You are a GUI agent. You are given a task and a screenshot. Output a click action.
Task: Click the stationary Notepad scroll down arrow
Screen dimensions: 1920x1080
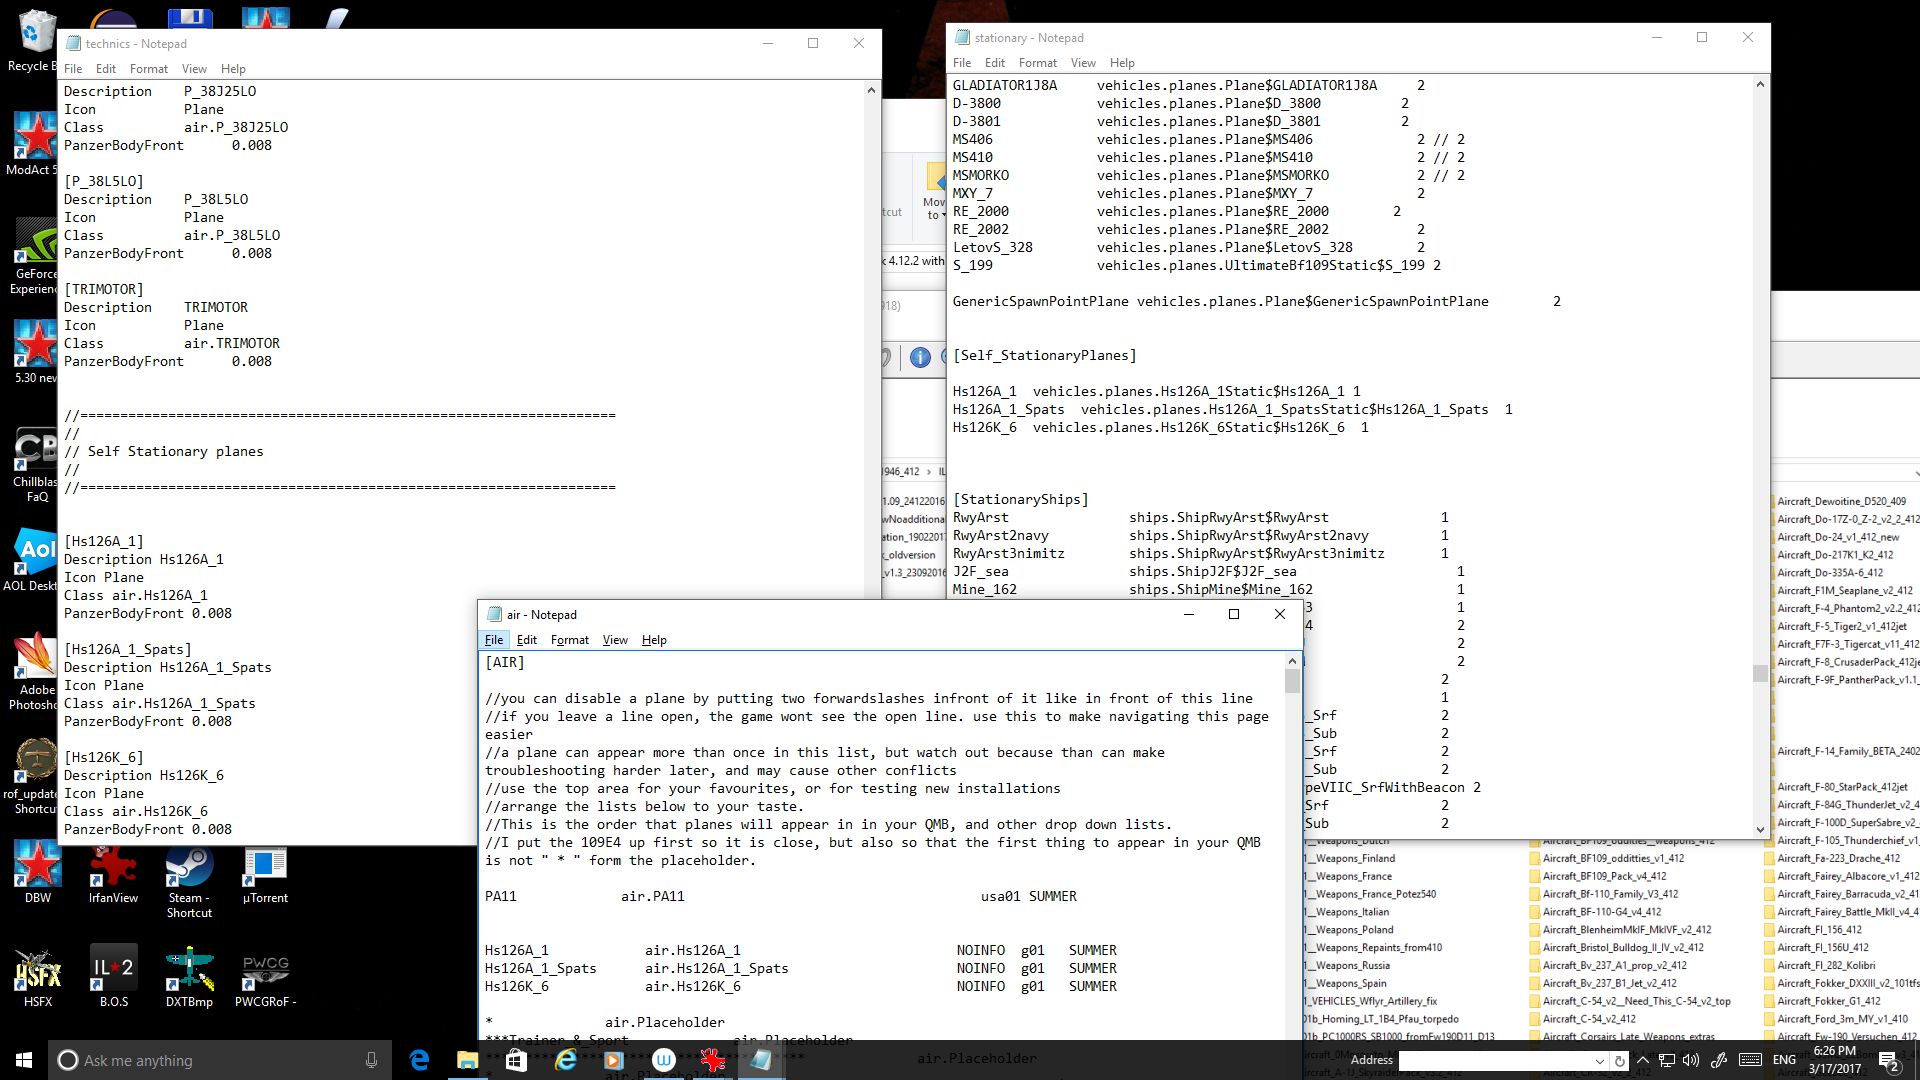[x=1760, y=829]
